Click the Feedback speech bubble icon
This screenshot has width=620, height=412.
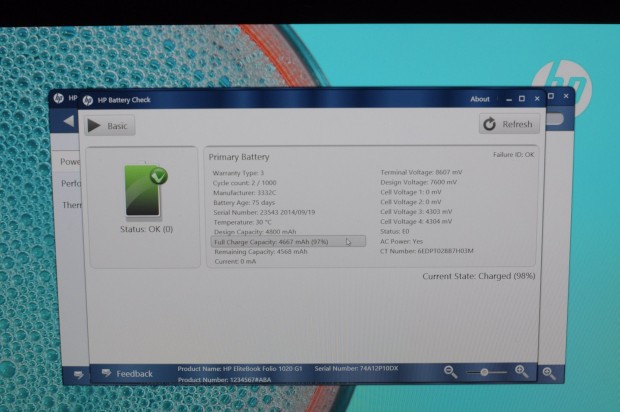click(106, 373)
